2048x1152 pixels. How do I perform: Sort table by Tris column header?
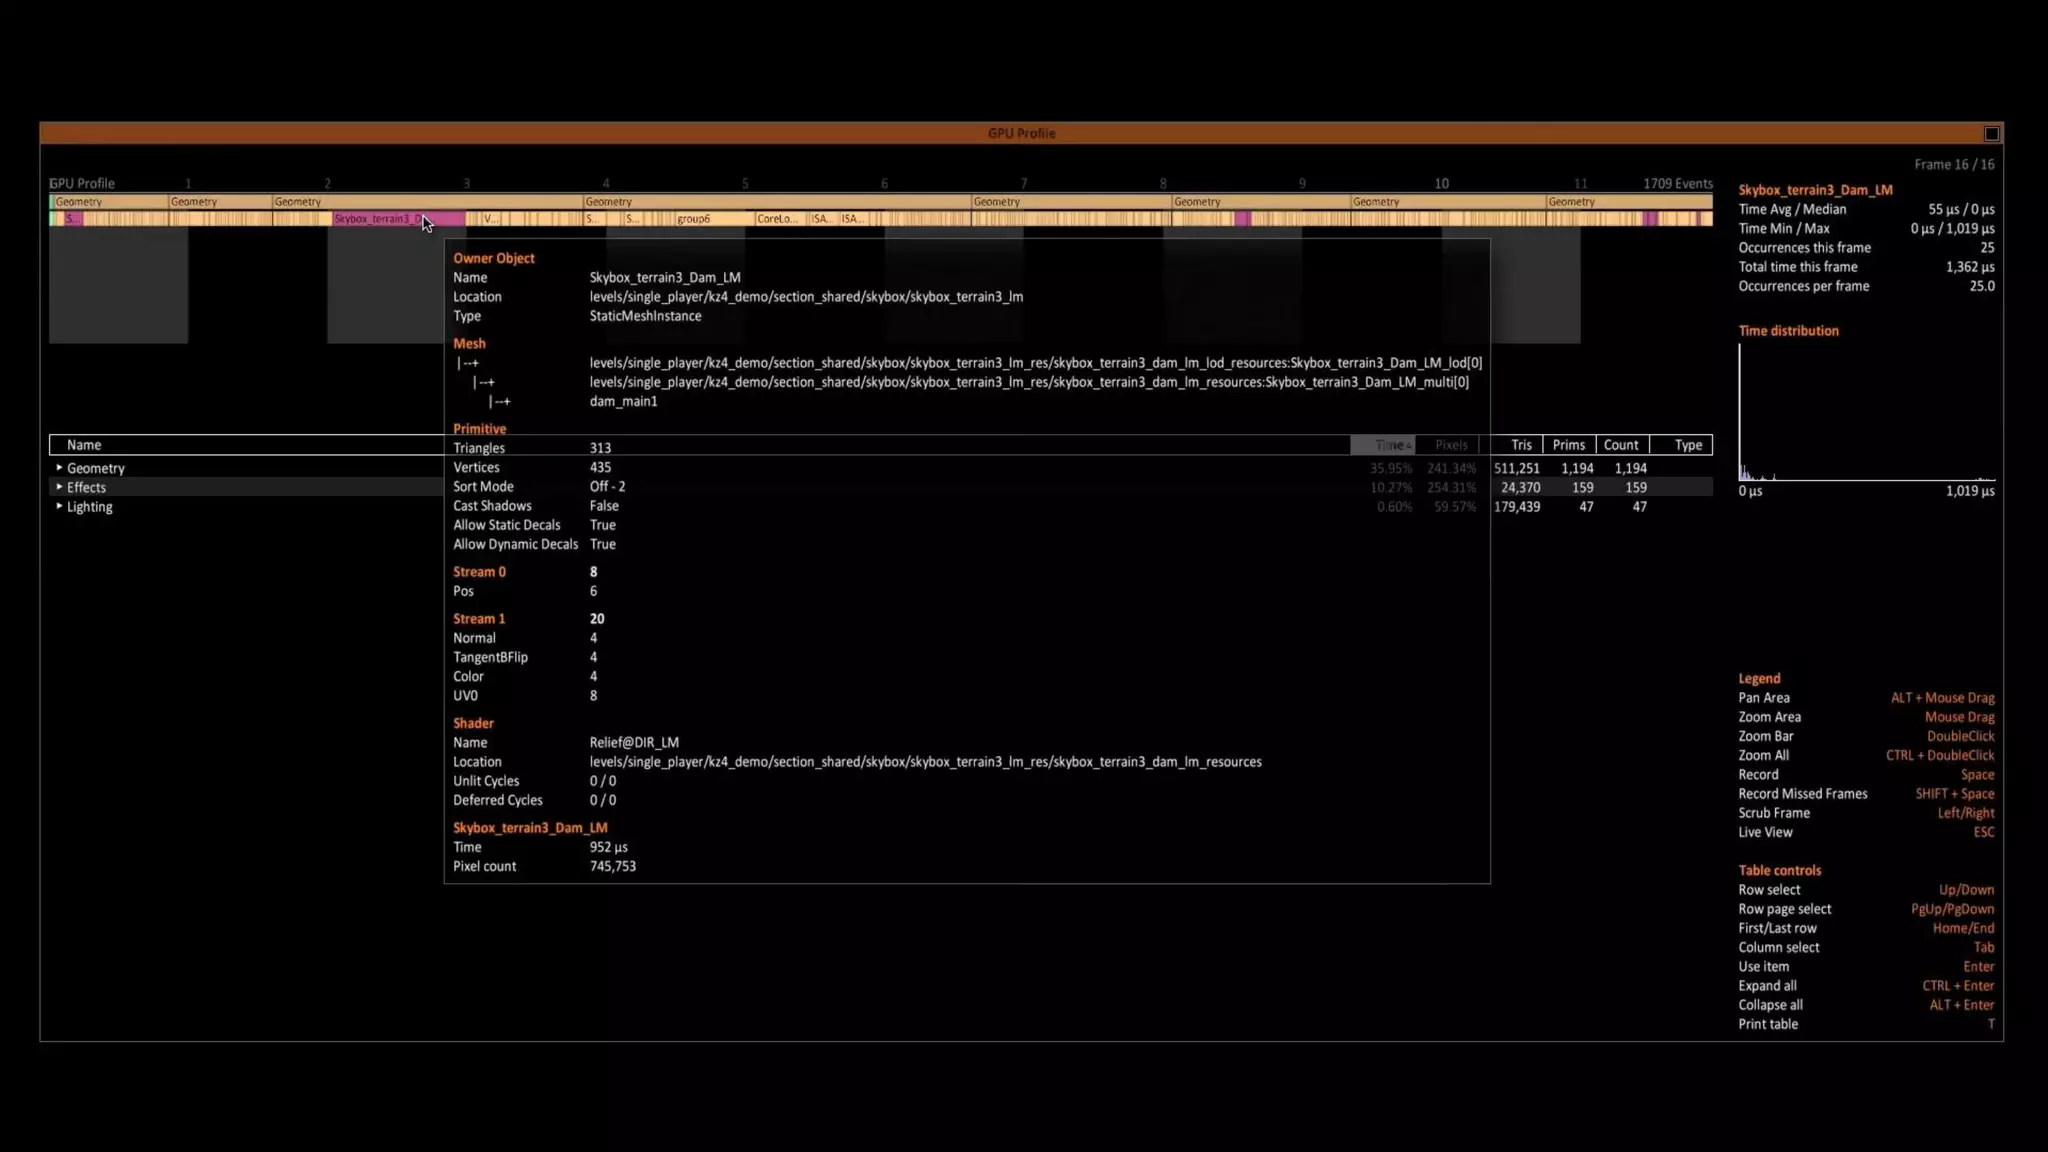click(x=1520, y=445)
